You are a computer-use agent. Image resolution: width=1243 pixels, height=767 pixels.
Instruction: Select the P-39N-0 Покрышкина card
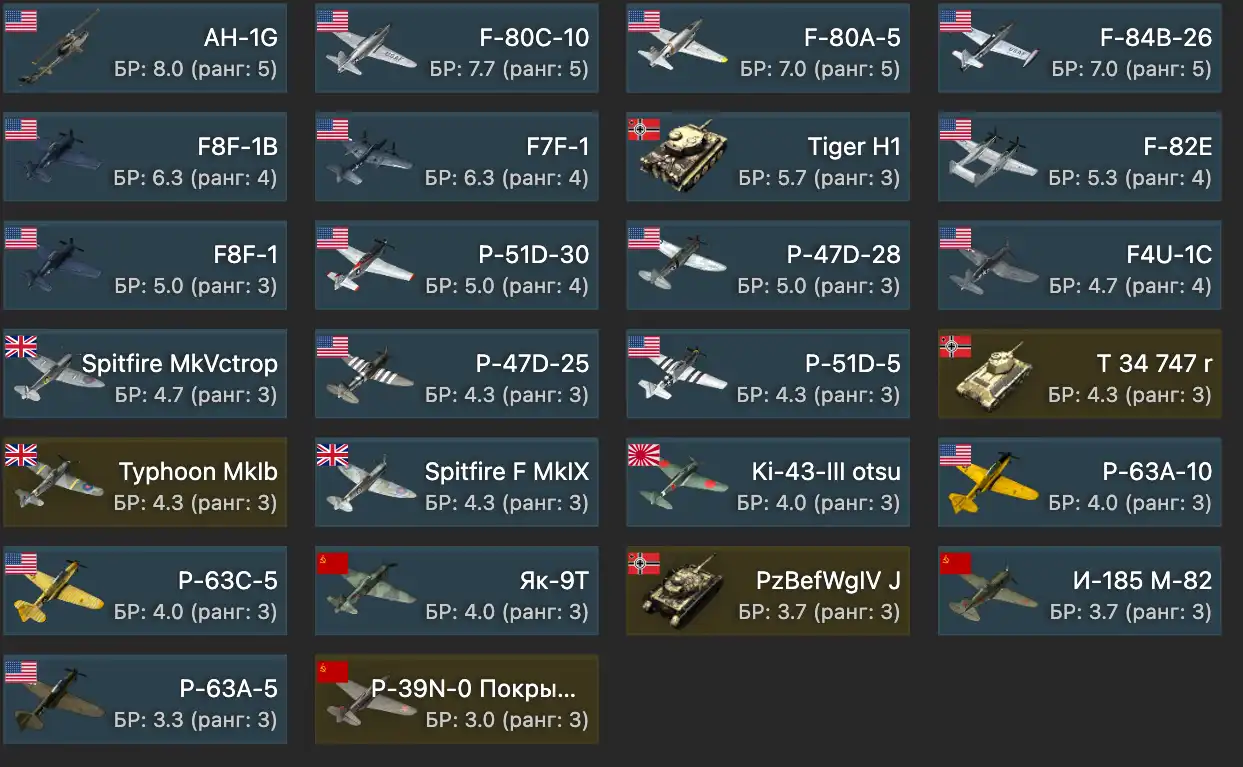coord(457,700)
